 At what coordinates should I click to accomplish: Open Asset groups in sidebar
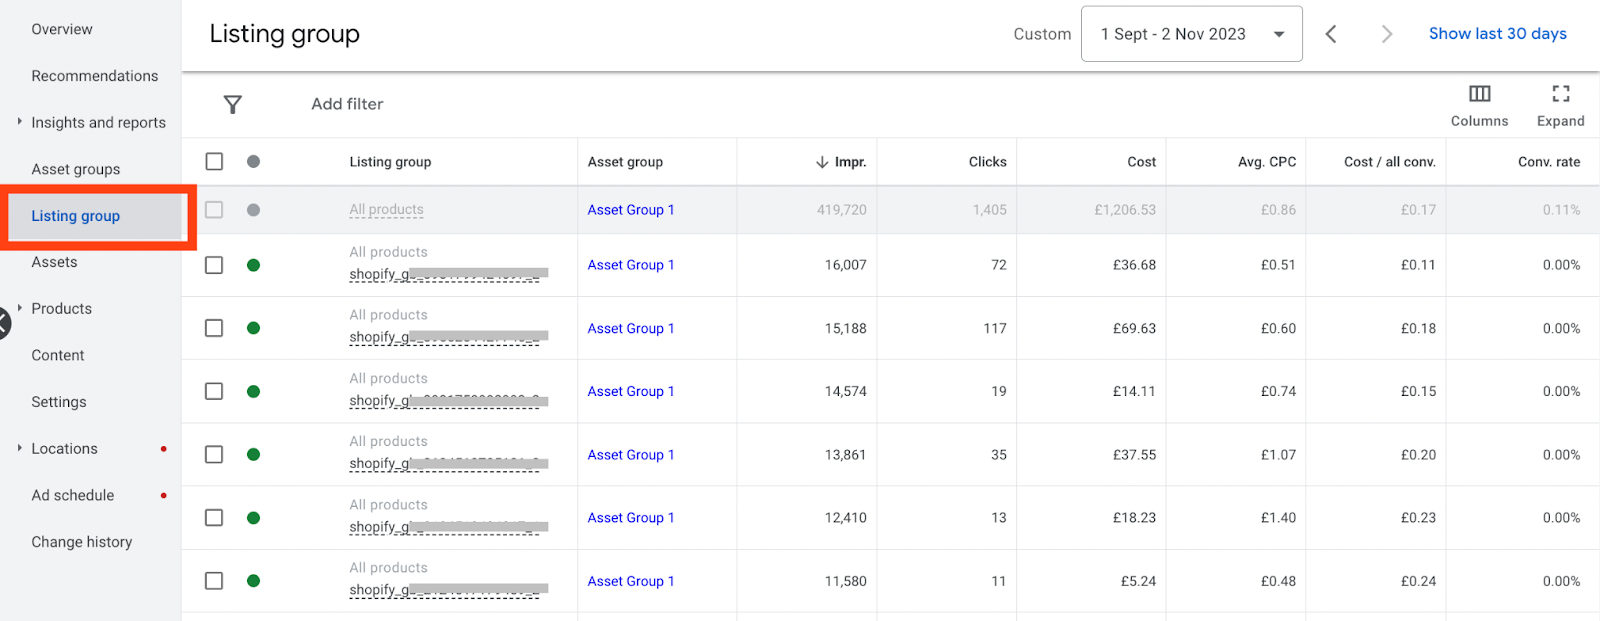(76, 169)
